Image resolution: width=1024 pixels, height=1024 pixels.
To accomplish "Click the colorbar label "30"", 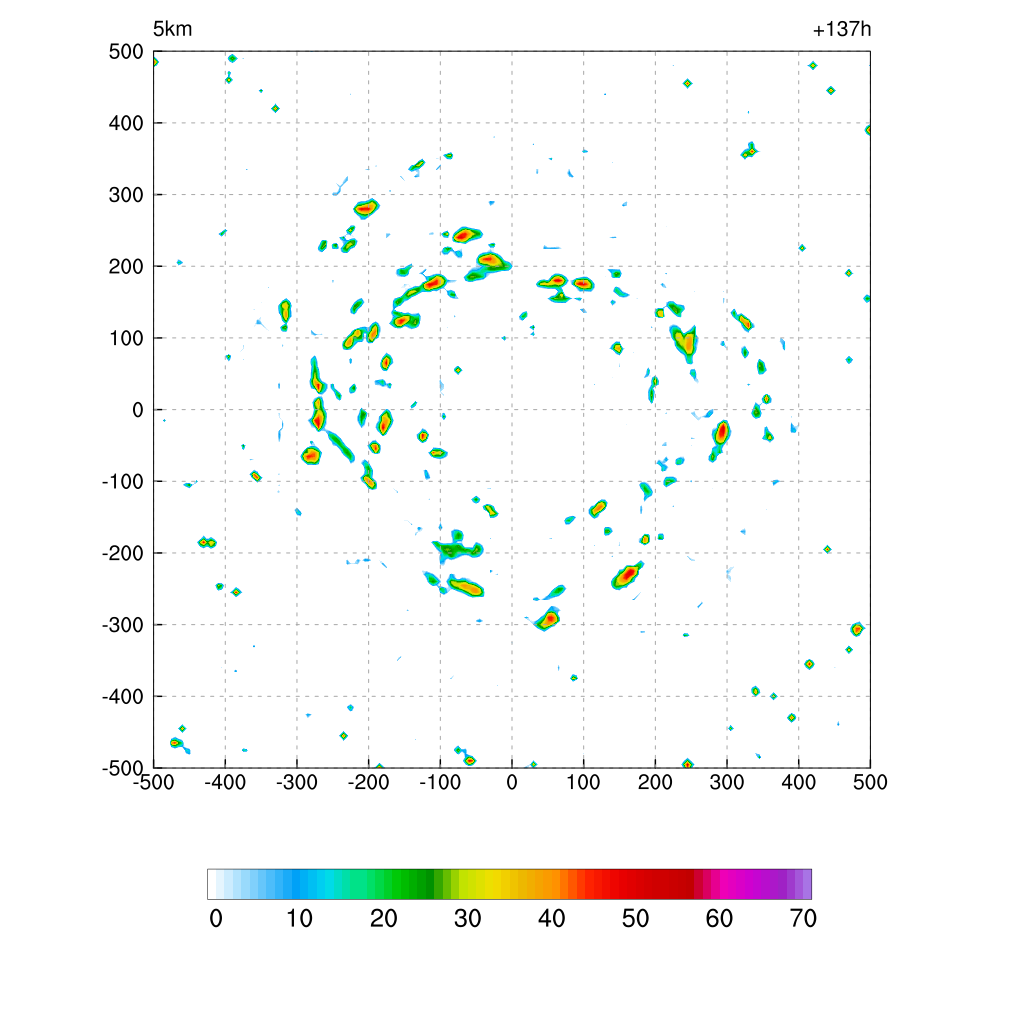I will (x=468, y=919).
